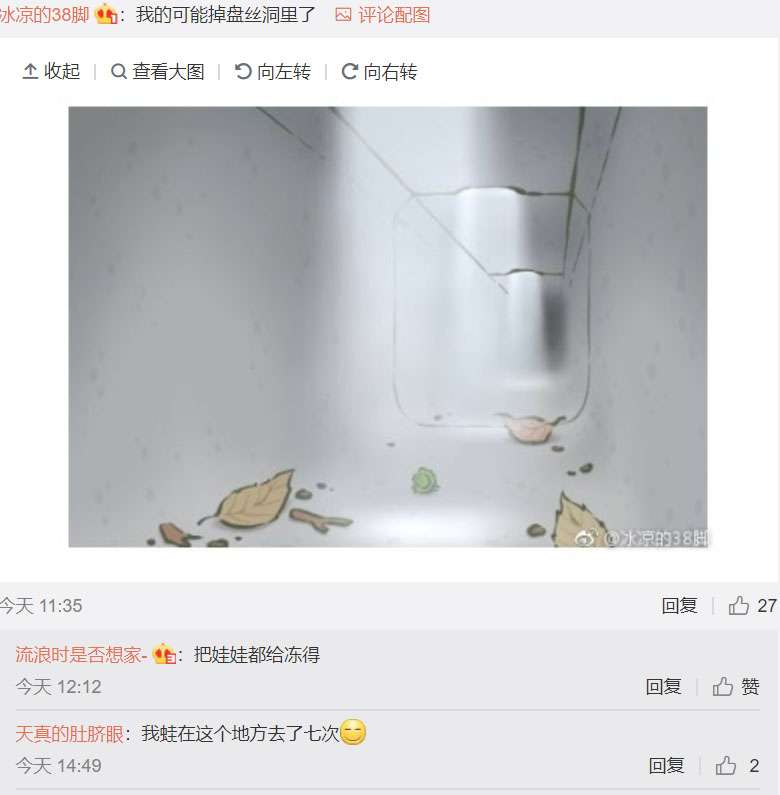The height and width of the screenshot is (795, 780).
Task: Rotate image left with 向左转
Action: tap(273, 71)
